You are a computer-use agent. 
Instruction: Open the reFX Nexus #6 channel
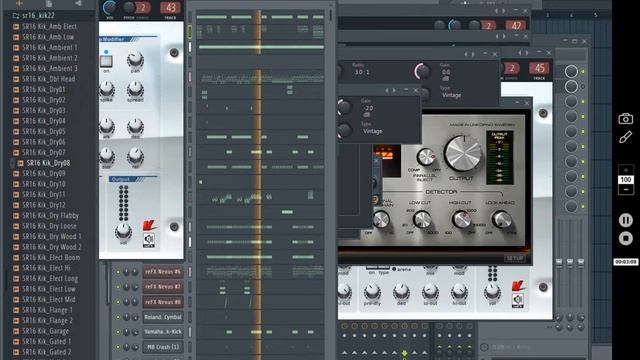(162, 272)
